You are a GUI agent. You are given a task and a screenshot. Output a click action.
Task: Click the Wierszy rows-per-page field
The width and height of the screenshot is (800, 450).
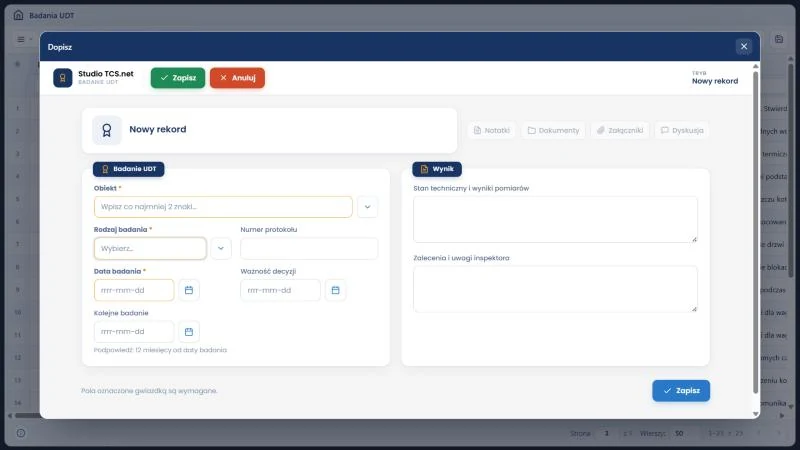coord(685,433)
